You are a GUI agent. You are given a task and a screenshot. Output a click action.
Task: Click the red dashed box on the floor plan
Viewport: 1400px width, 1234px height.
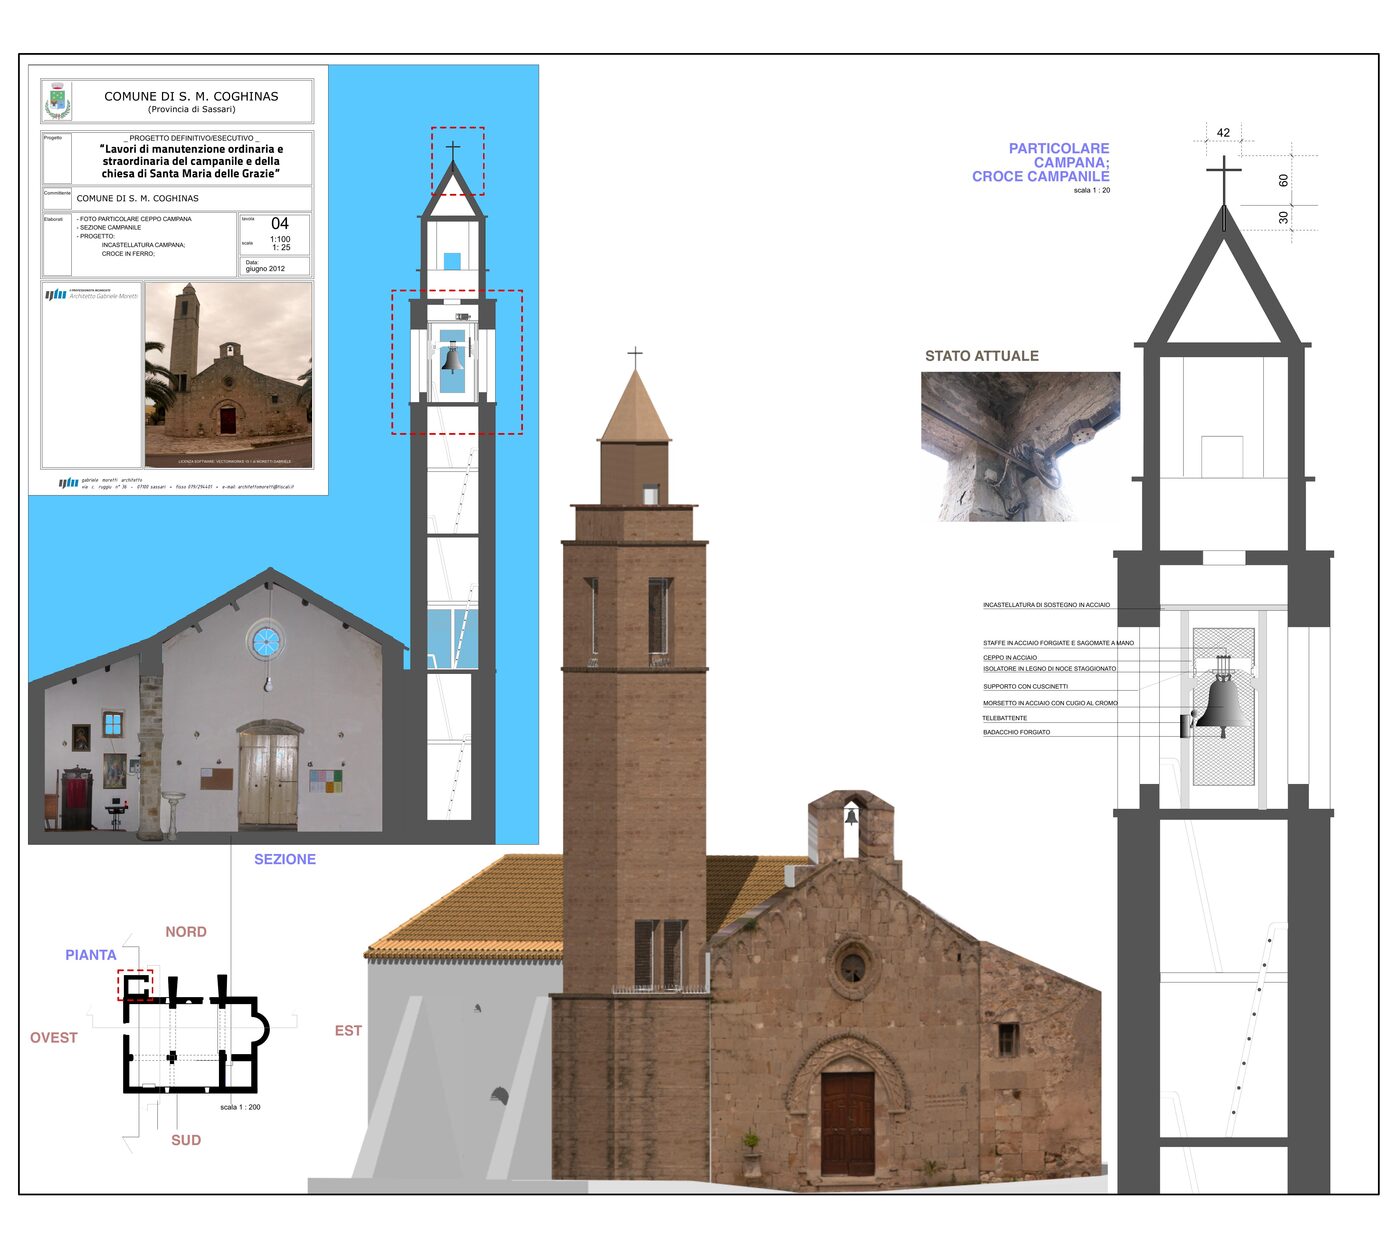click(x=135, y=985)
